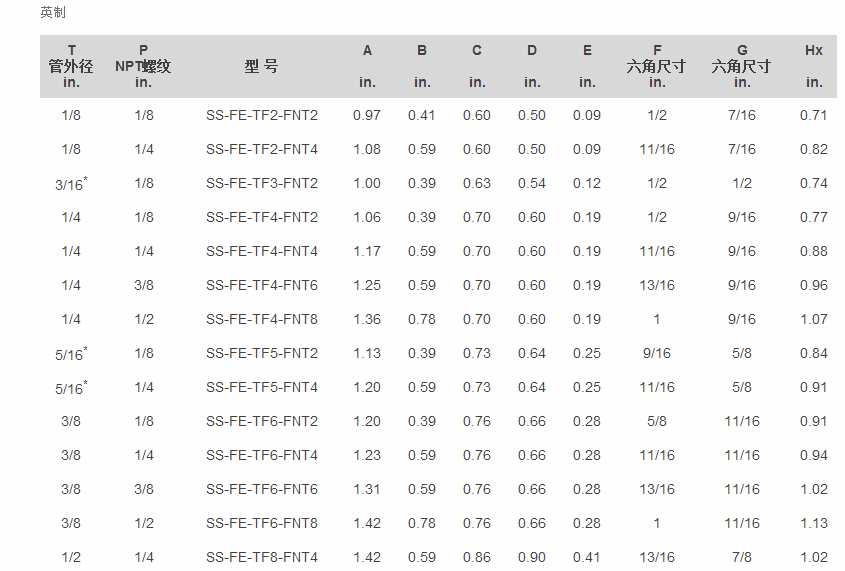Choose SS-FE-TF6-FNT4 from the list

[x=261, y=455]
